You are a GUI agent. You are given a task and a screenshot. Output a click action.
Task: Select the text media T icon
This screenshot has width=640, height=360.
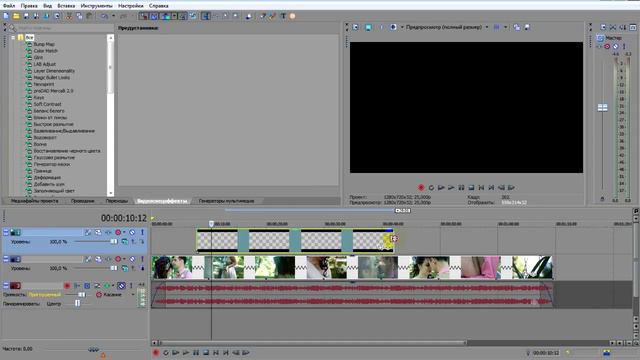pyautogui.click(x=283, y=16)
